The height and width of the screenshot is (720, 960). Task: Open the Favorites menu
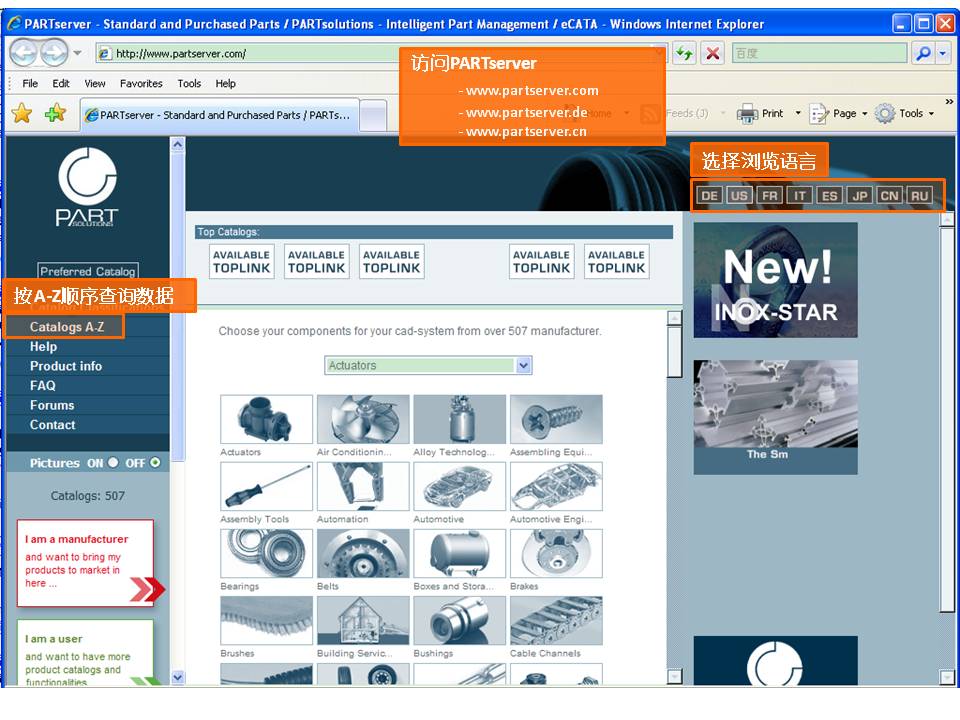pyautogui.click(x=141, y=83)
